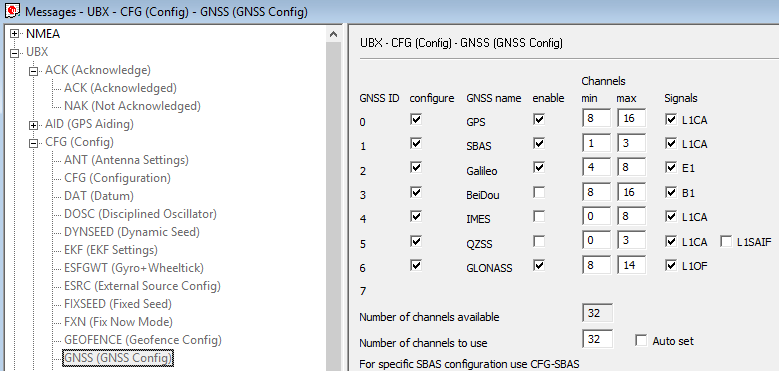Click the u-center app icon in title bar

pos(12,10)
